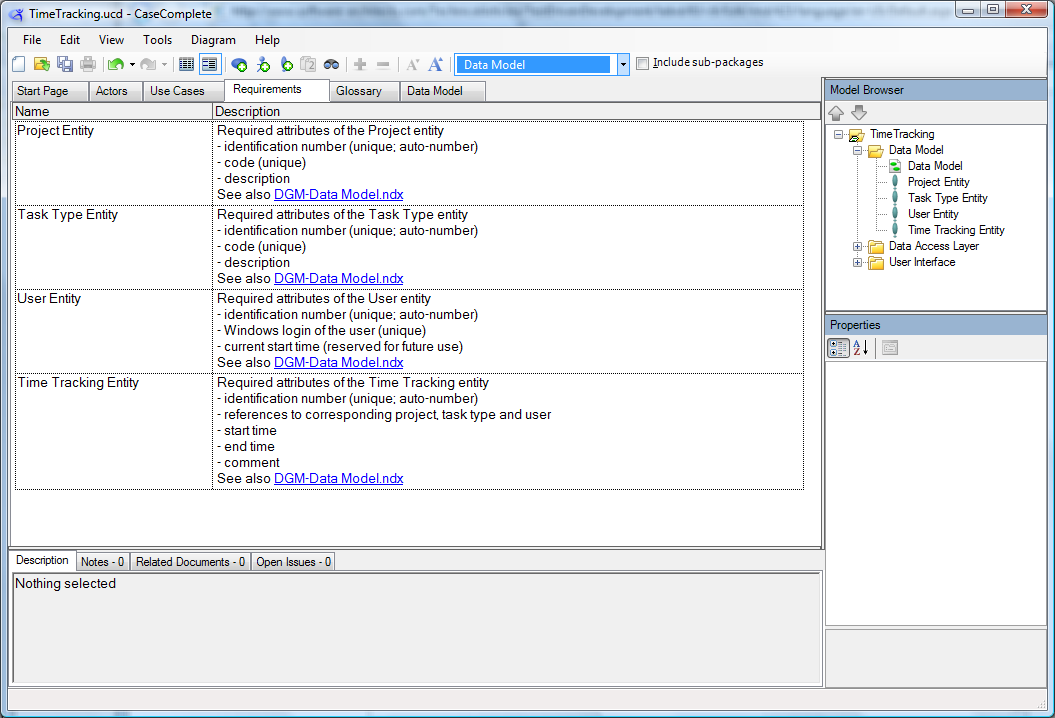Click the Increase font size icon
This screenshot has width=1055, height=718.
click(x=435, y=65)
